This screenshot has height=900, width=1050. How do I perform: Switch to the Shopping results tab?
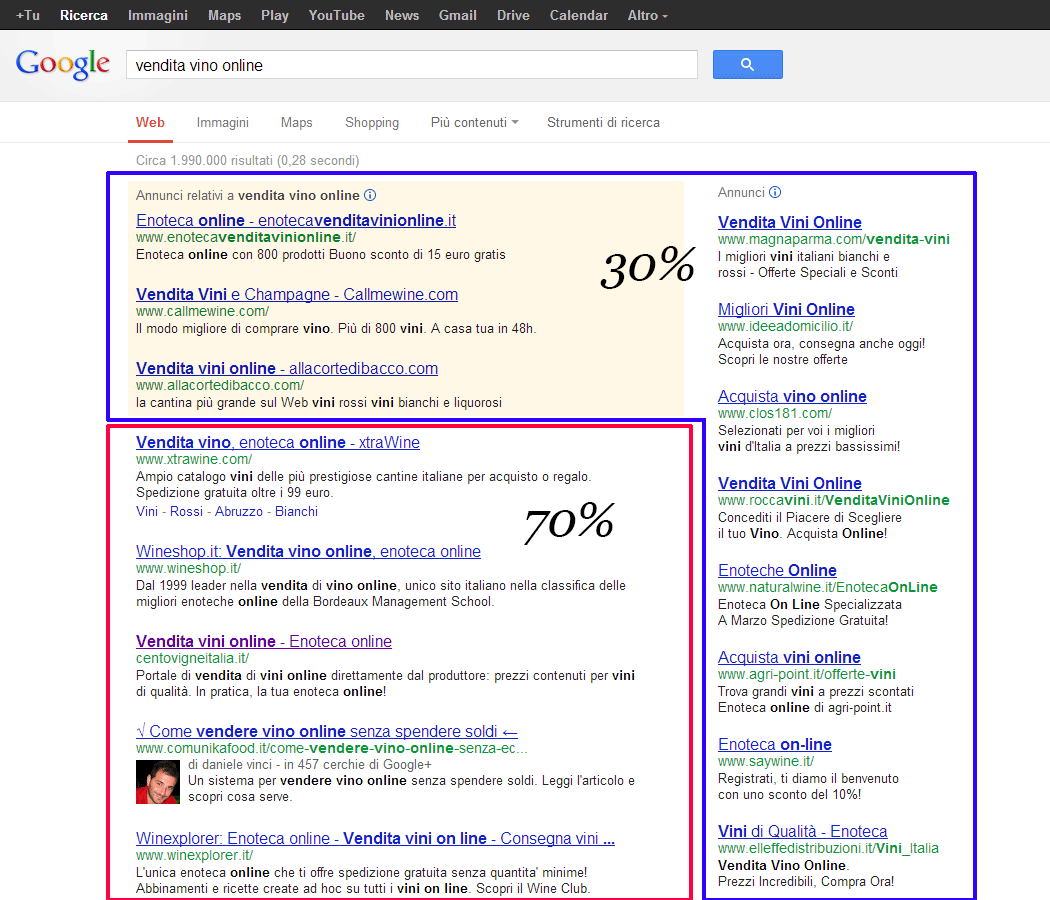372,123
